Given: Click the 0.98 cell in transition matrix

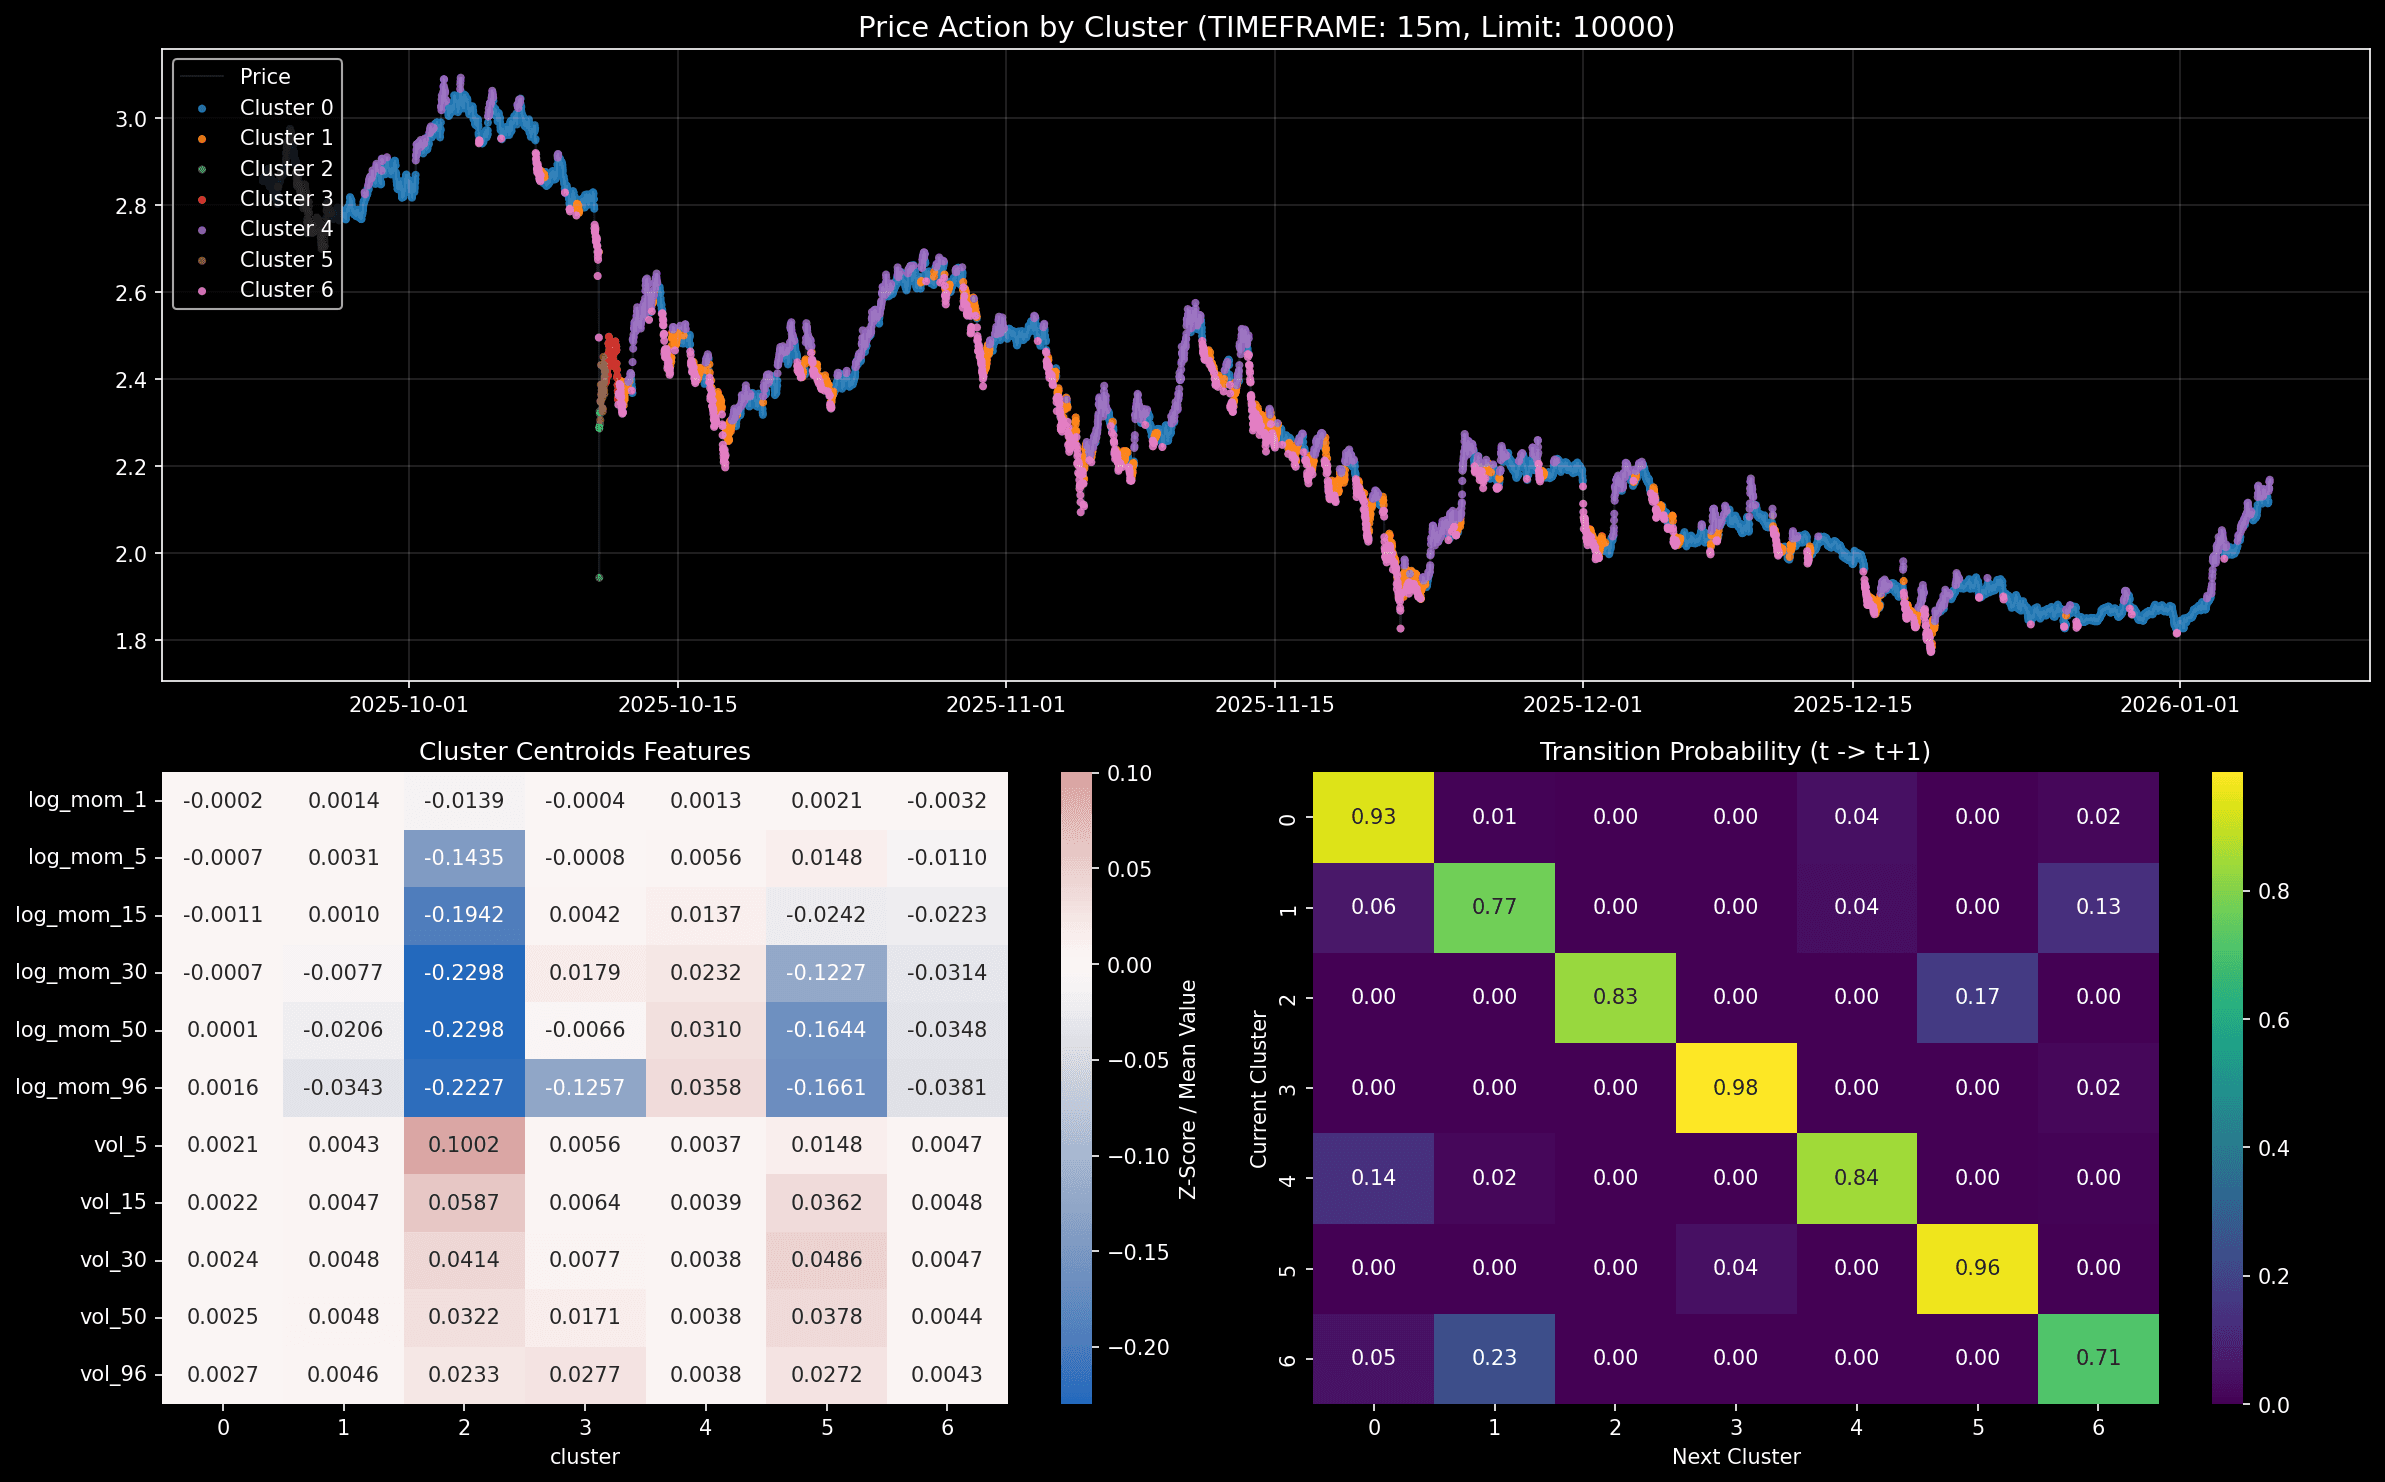Looking at the screenshot, I should click(x=1735, y=1088).
